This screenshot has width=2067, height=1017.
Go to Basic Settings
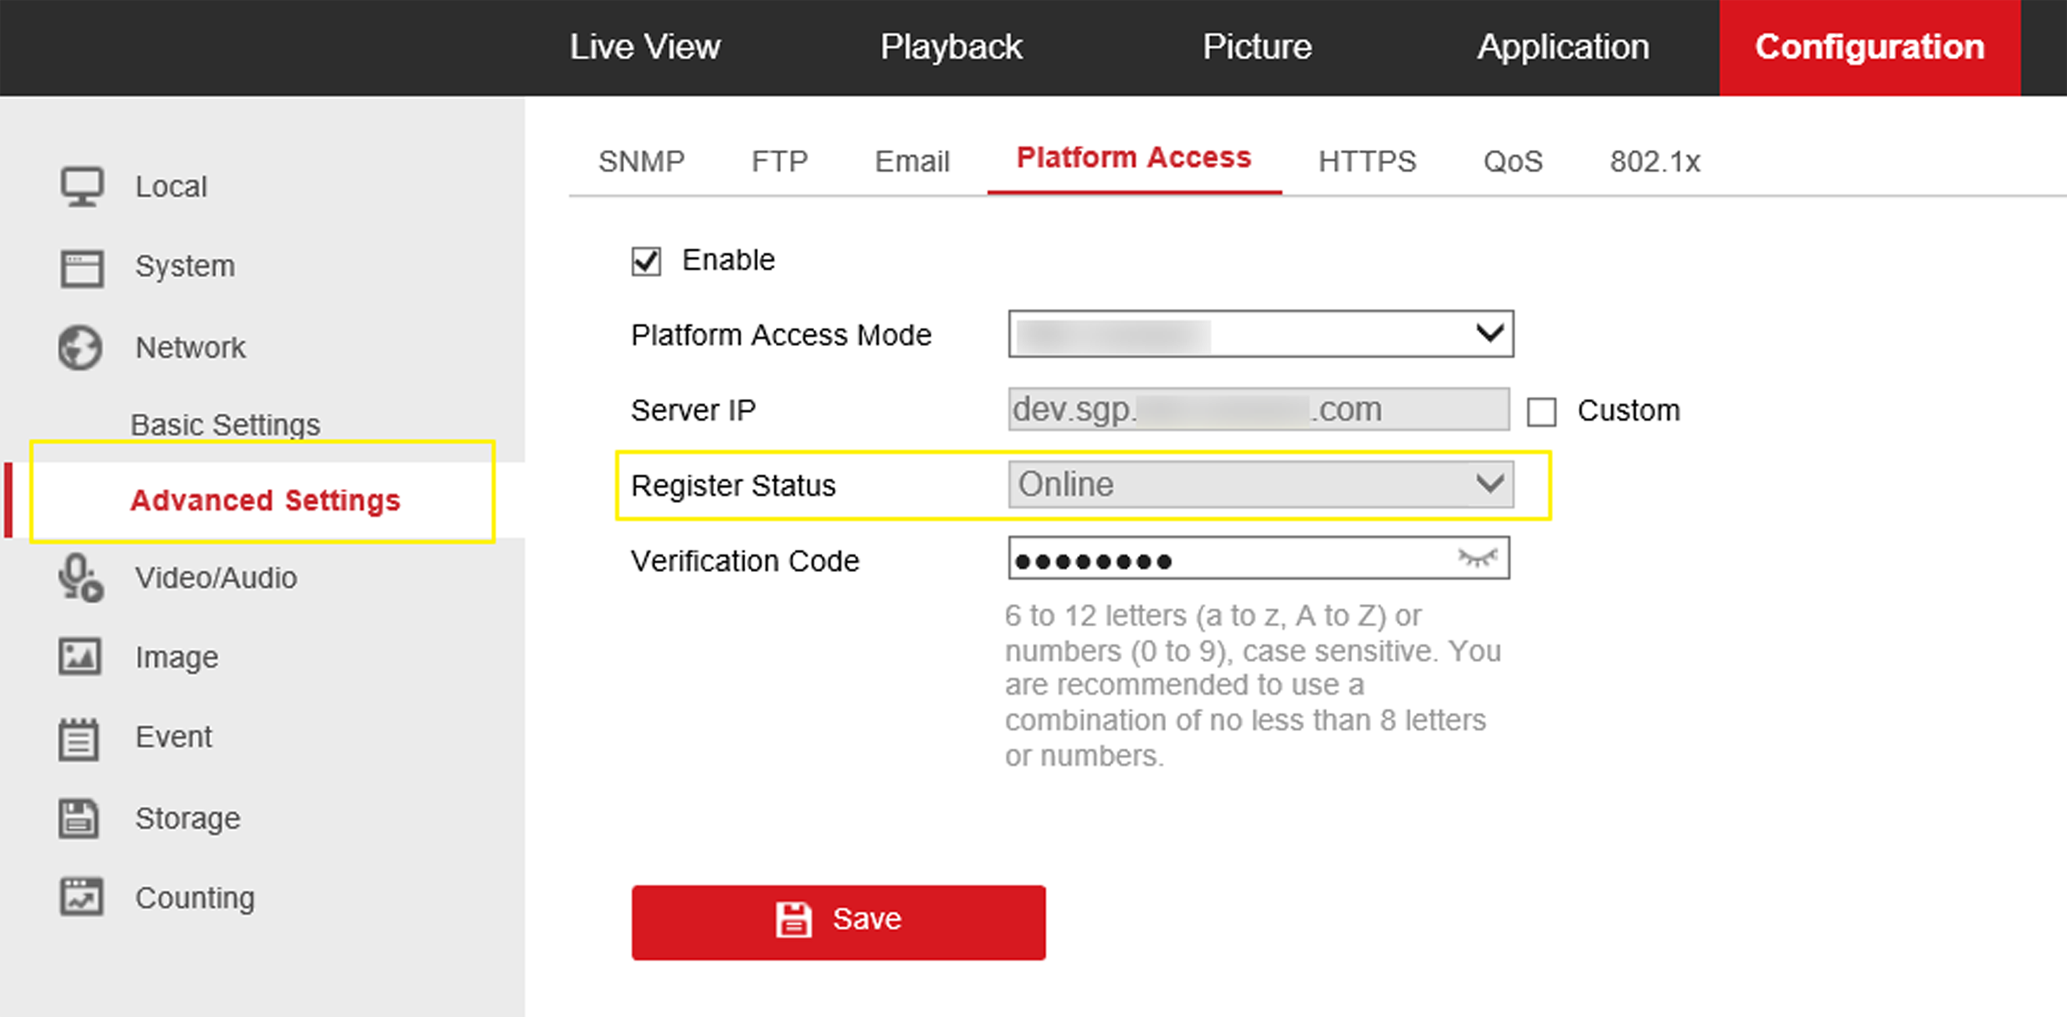[225, 425]
